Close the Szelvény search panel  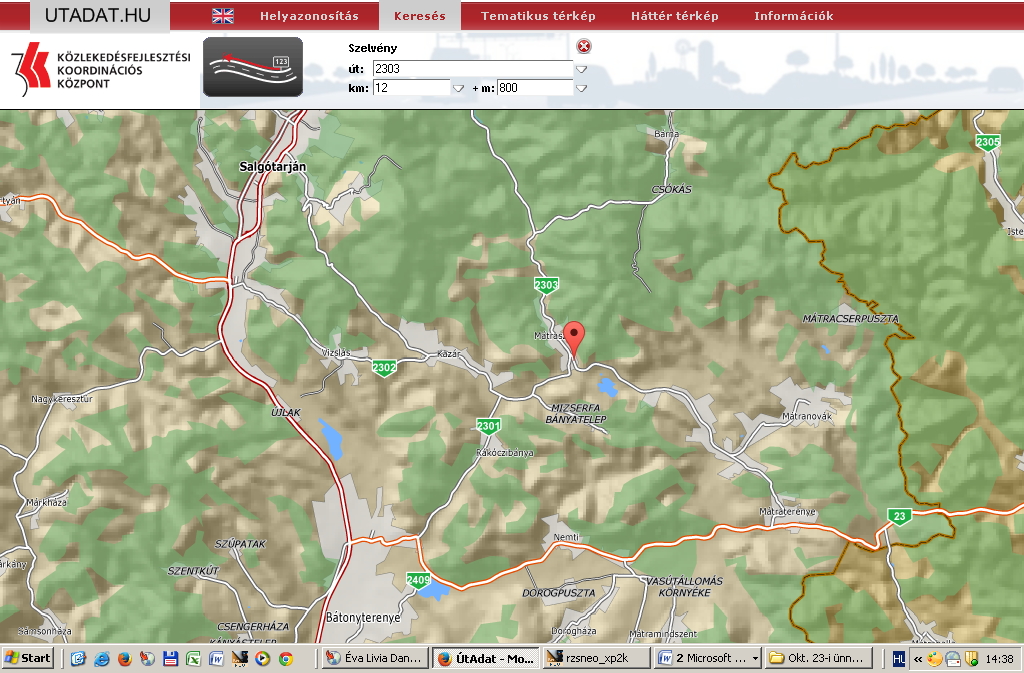point(584,47)
